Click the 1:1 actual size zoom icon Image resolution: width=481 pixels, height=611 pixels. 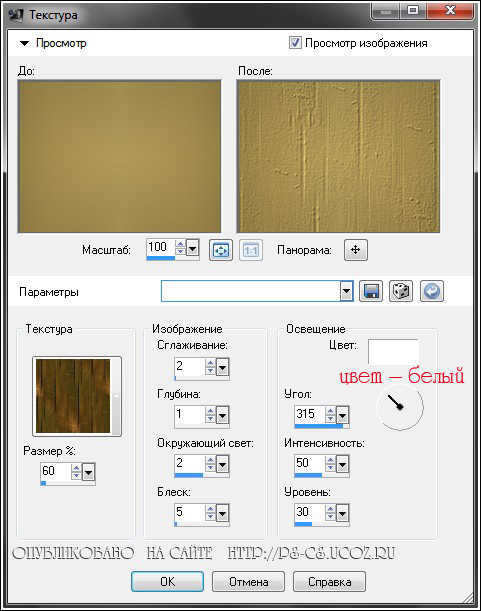point(251,250)
